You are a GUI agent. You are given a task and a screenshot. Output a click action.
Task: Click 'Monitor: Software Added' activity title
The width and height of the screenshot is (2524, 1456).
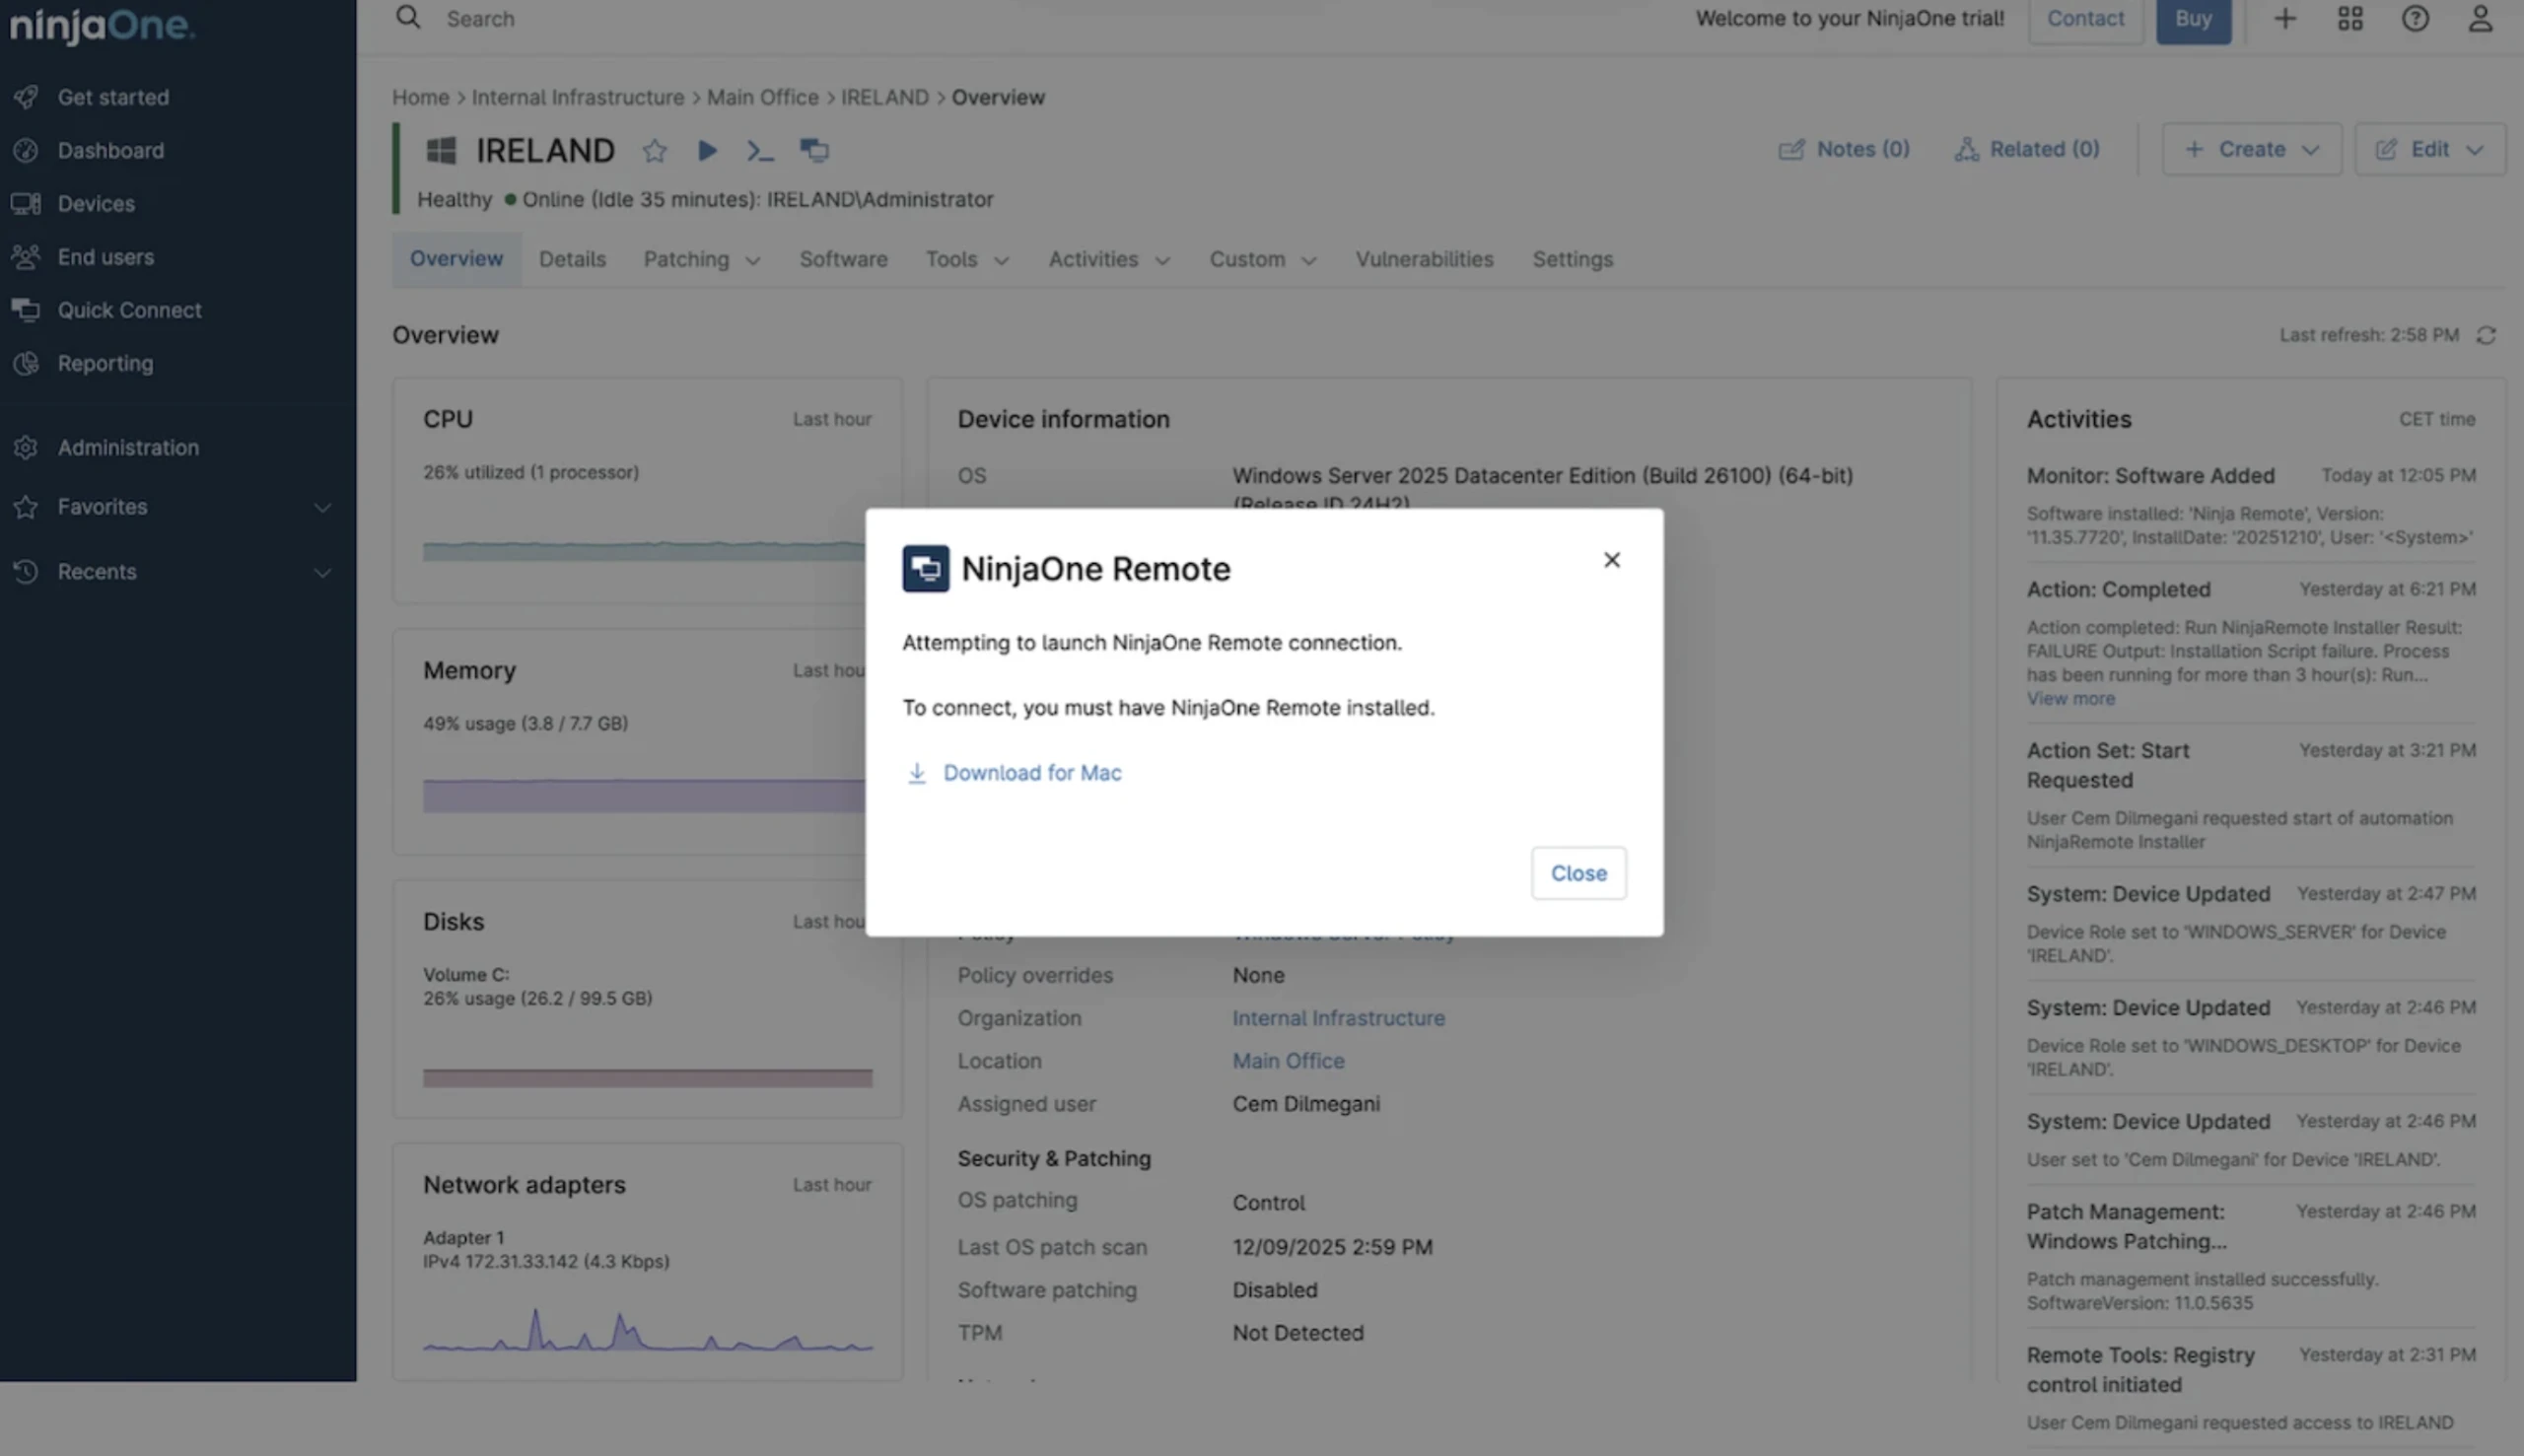tap(2150, 476)
